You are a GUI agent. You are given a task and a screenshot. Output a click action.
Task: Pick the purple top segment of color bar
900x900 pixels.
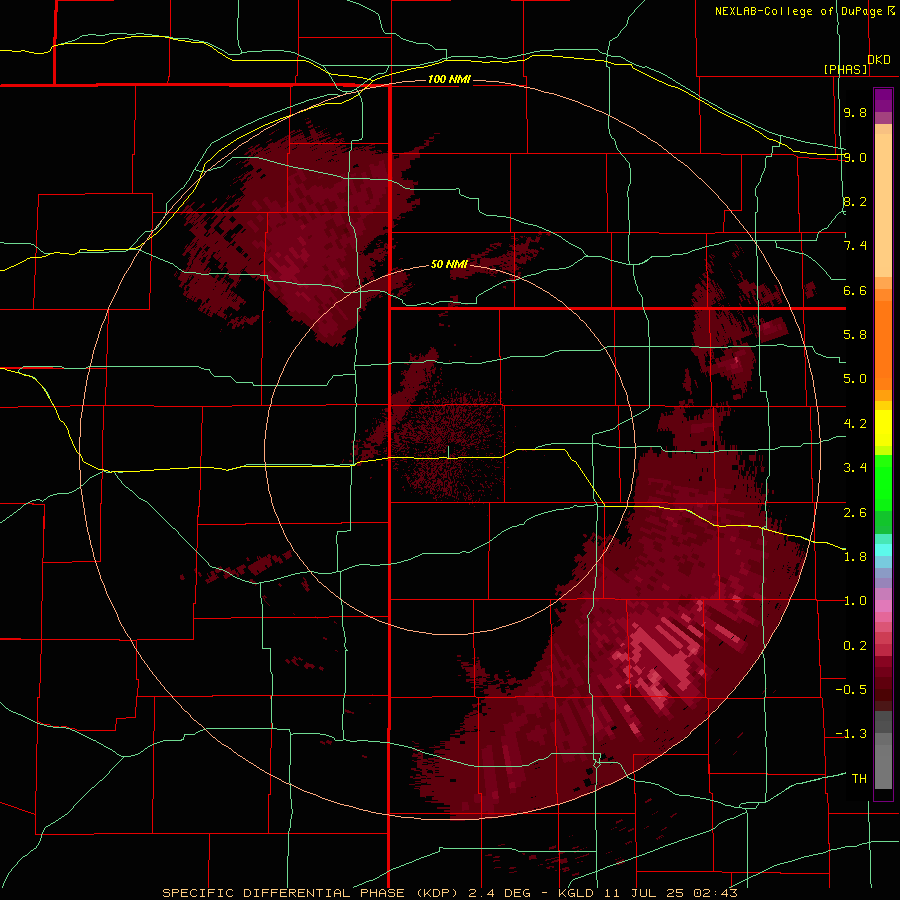[x=883, y=100]
